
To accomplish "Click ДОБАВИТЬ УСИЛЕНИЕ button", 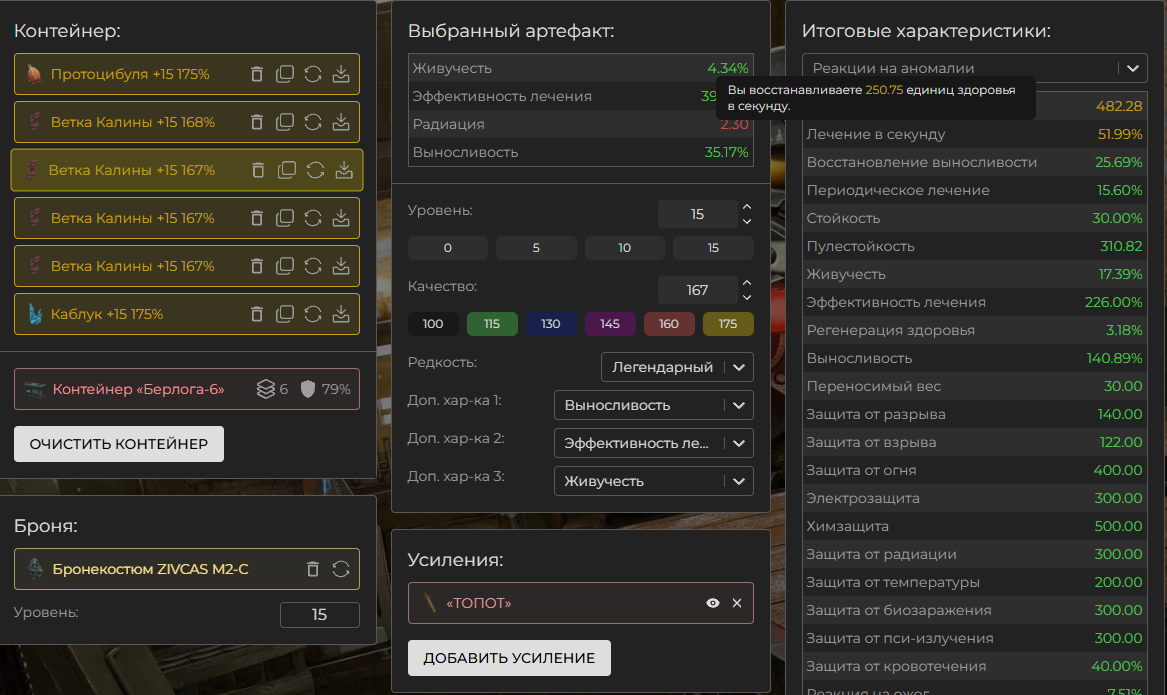I will click(x=509, y=658).
